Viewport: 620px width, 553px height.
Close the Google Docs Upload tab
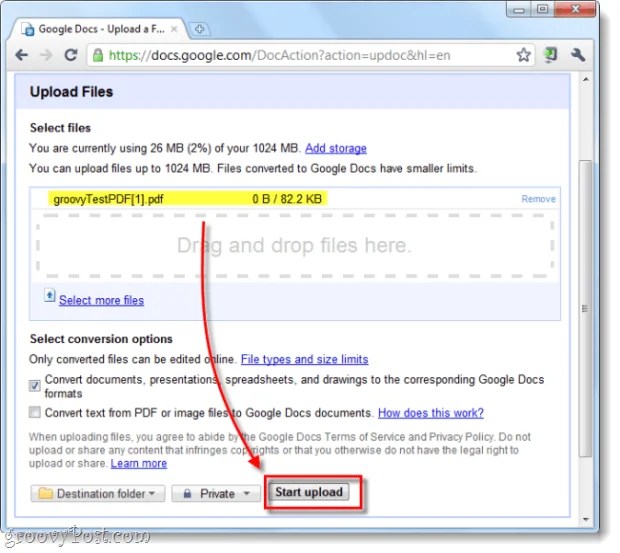click(x=174, y=29)
